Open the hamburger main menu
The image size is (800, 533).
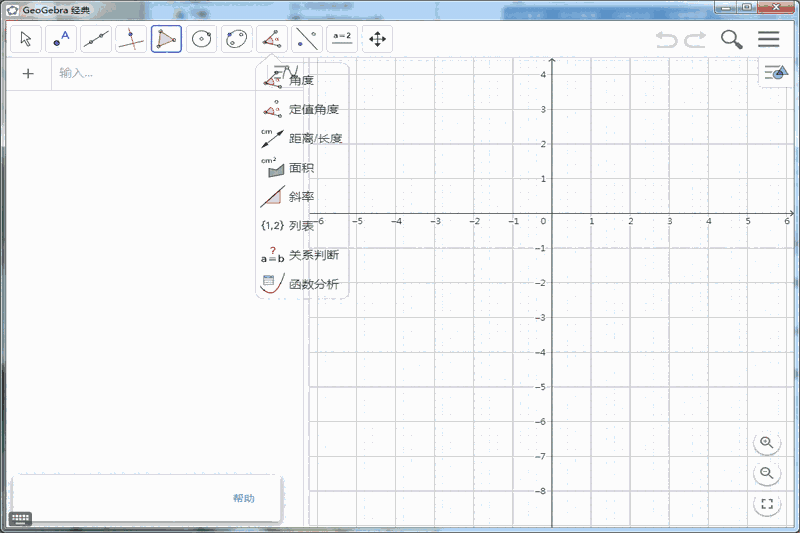click(x=768, y=39)
